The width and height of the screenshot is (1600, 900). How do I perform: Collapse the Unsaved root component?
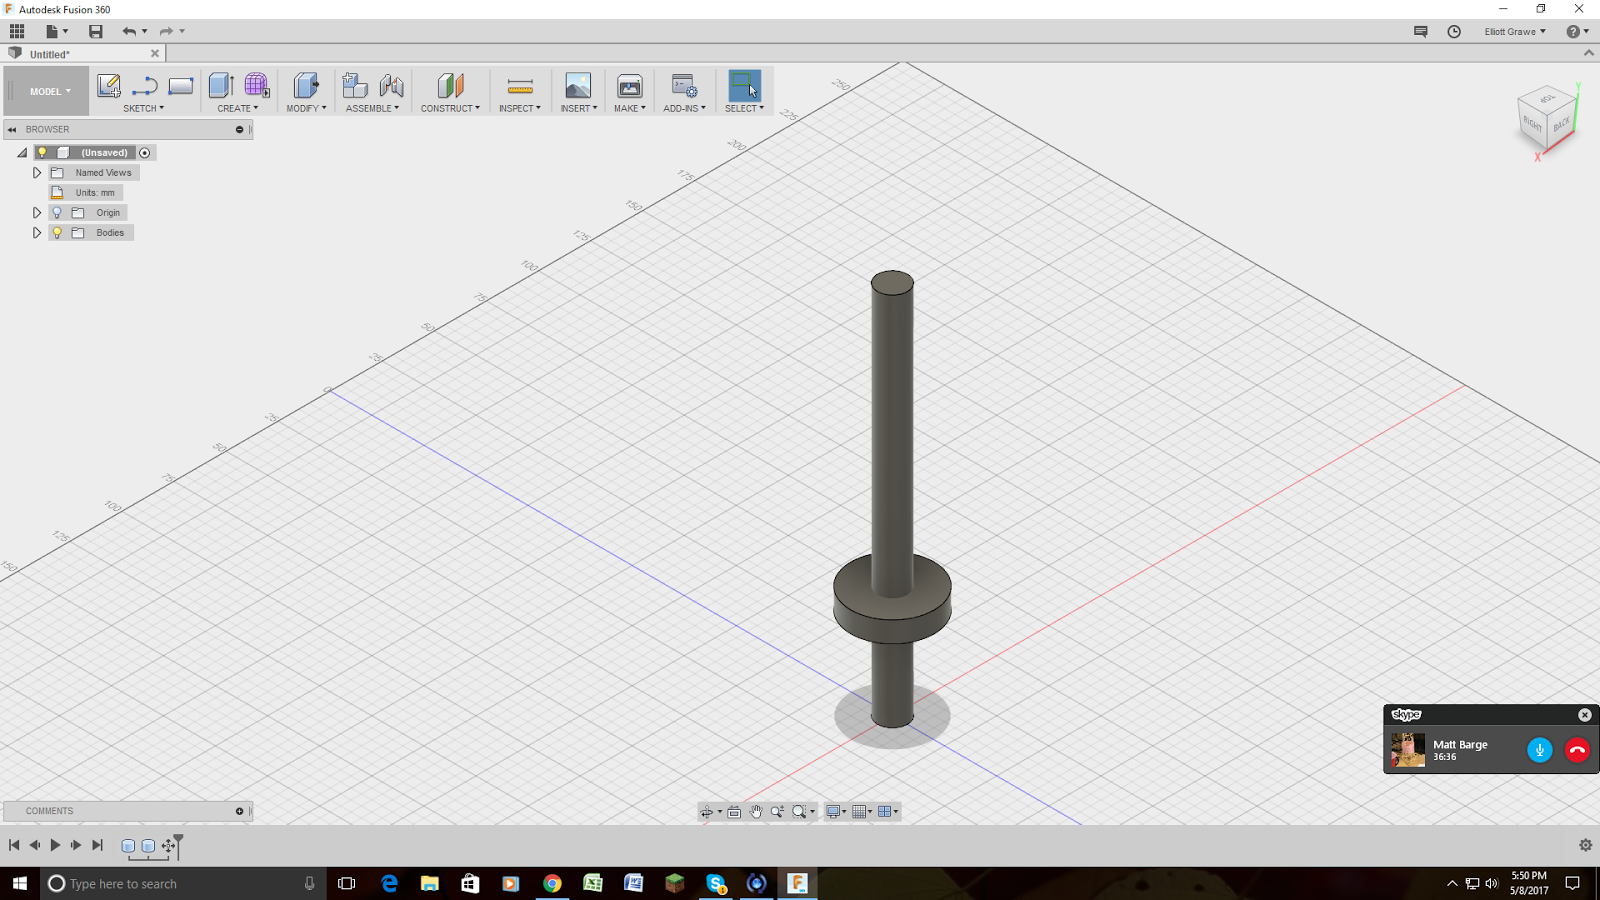click(22, 153)
